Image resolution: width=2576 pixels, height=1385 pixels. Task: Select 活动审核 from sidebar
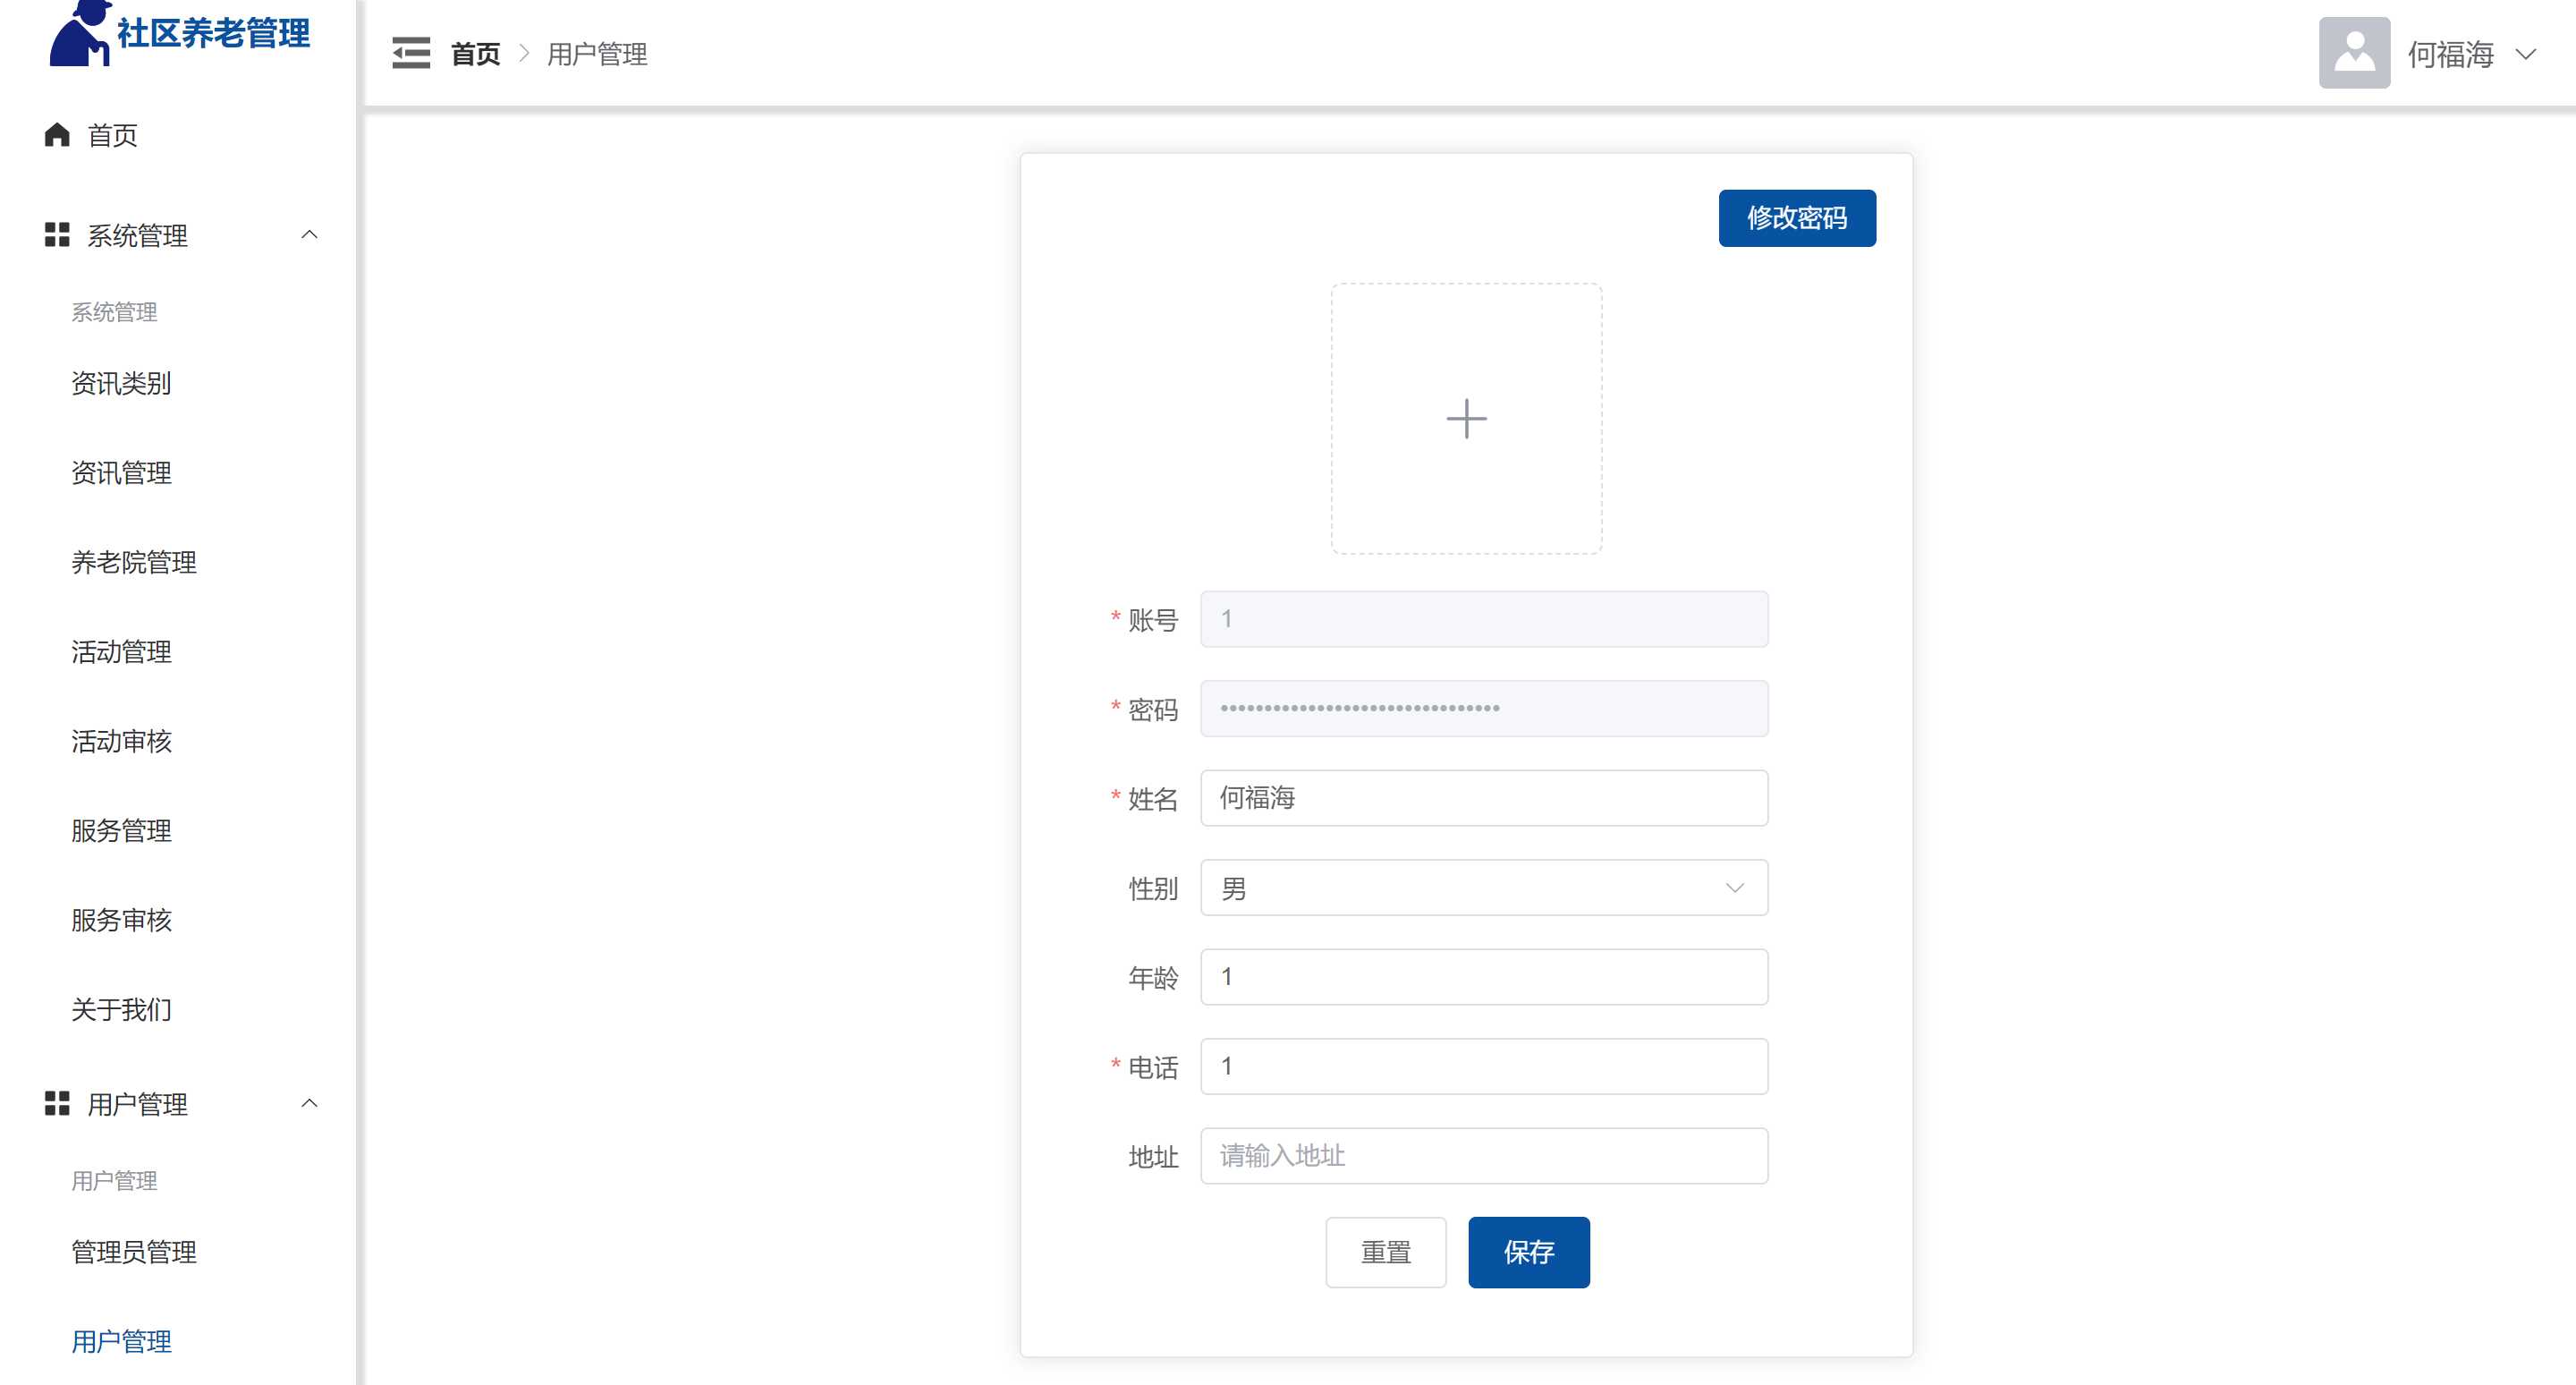click(121, 741)
